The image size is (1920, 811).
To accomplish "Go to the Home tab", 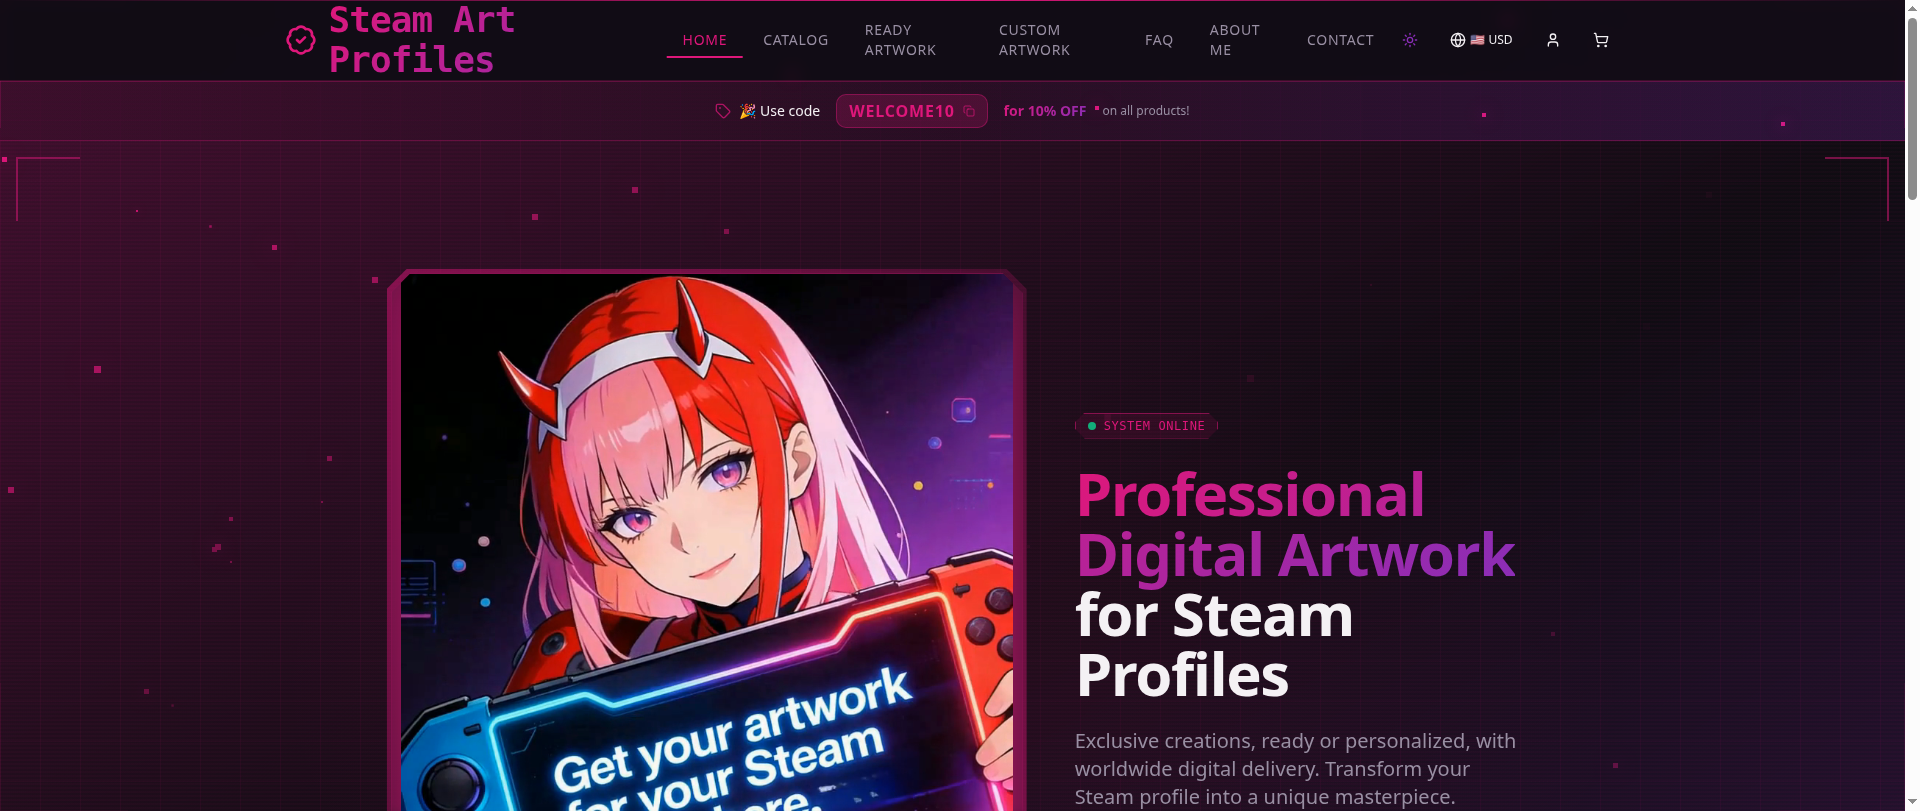I will point(704,40).
